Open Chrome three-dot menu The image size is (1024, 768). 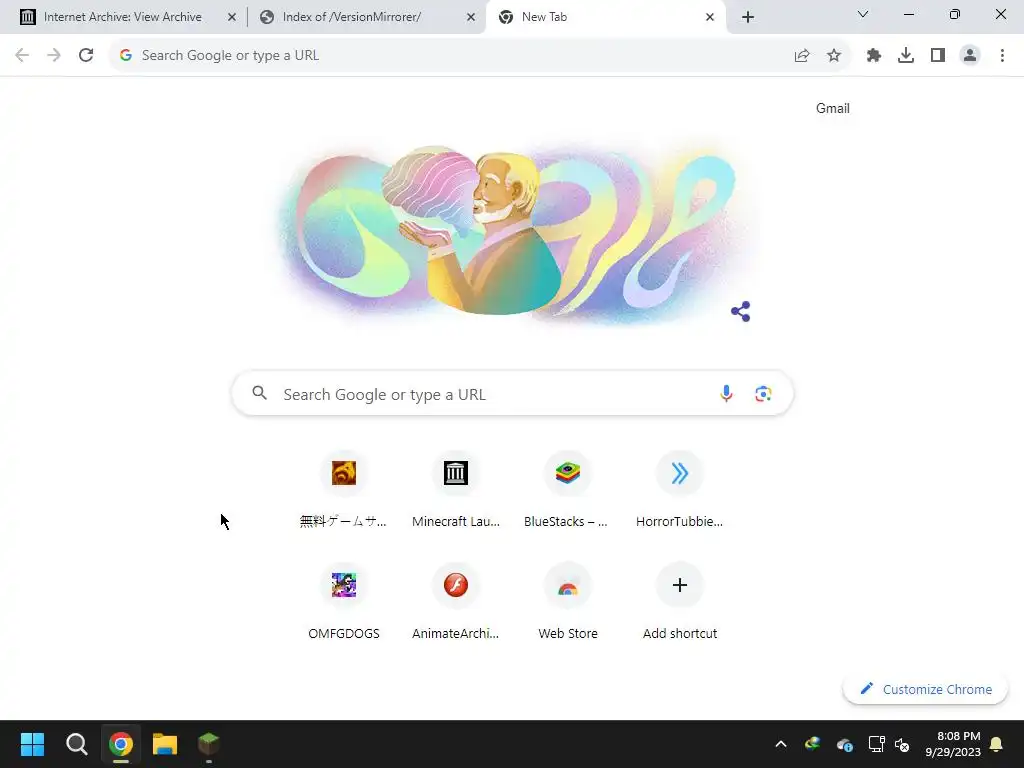[x=1002, y=56]
